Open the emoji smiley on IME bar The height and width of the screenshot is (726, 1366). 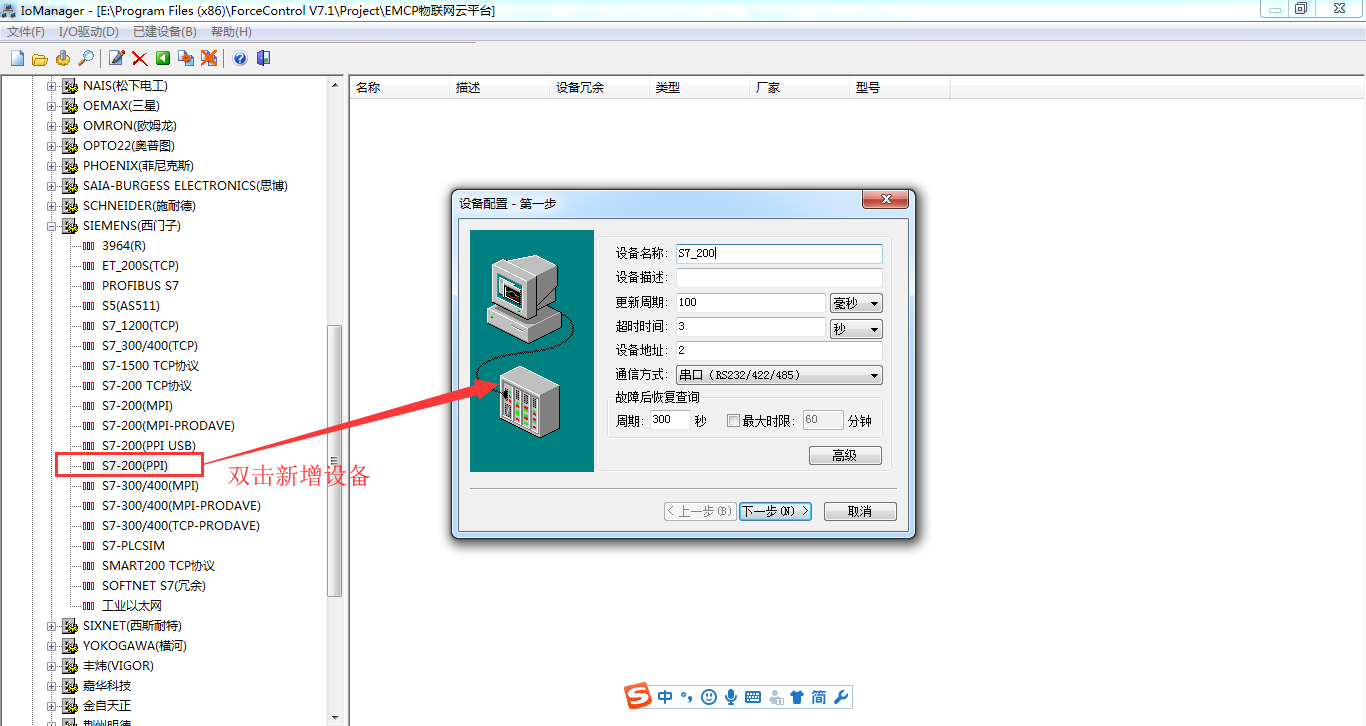tap(709, 697)
